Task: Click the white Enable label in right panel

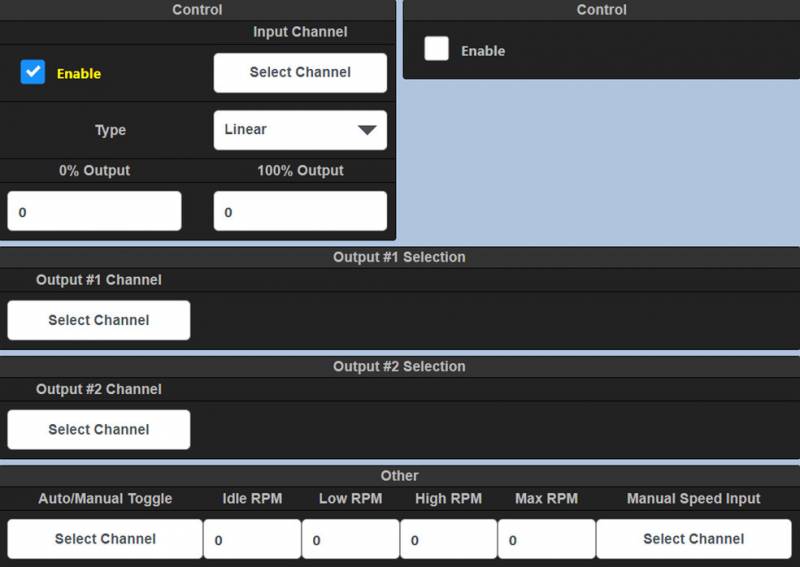Action: (483, 51)
